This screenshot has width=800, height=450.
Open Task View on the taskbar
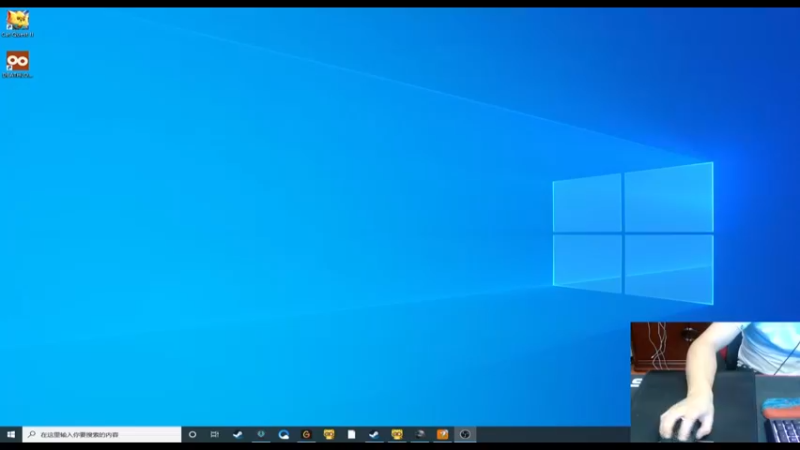point(215,434)
